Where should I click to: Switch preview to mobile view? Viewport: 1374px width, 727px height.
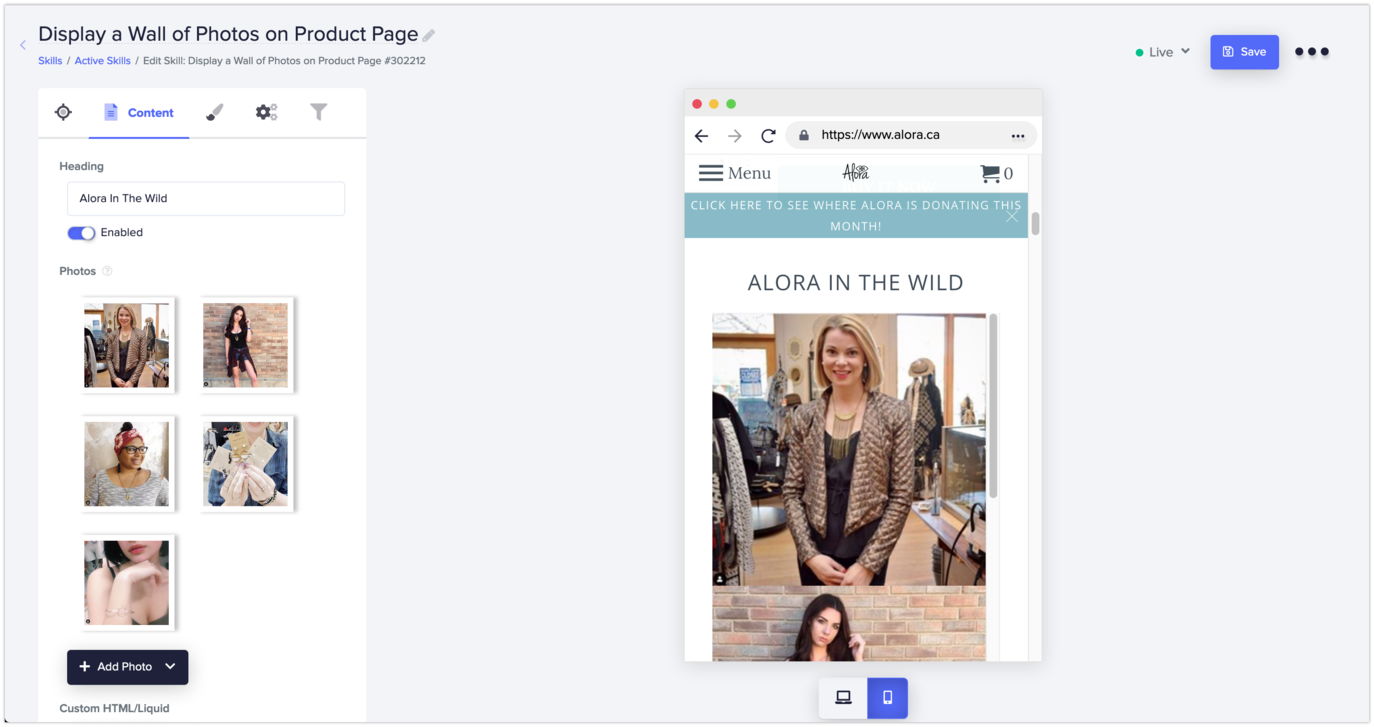pyautogui.click(x=886, y=697)
